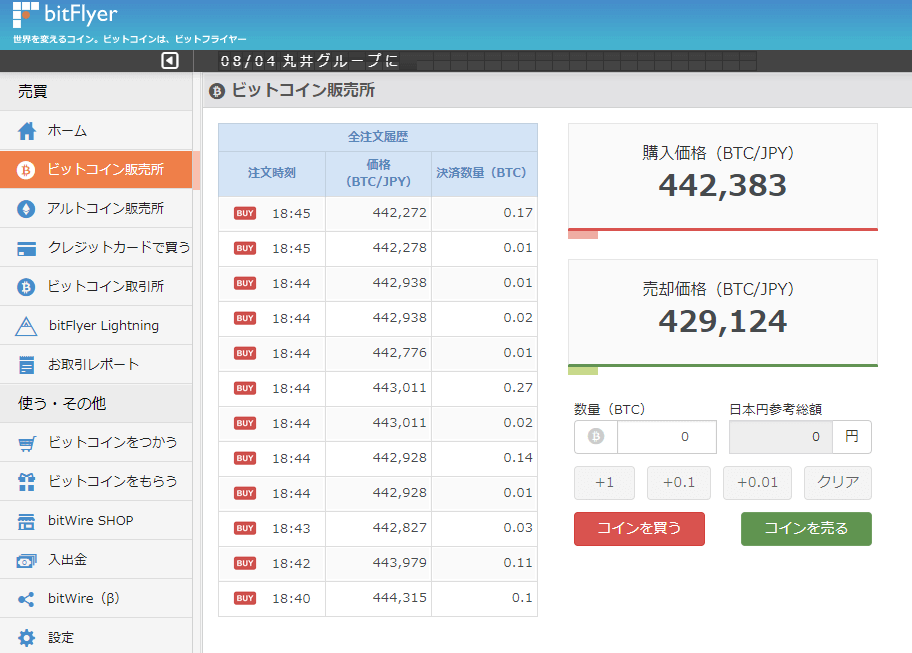Viewport: 912px width, 653px height.
Task: Open the ホーム menu item
Action: click(96, 130)
